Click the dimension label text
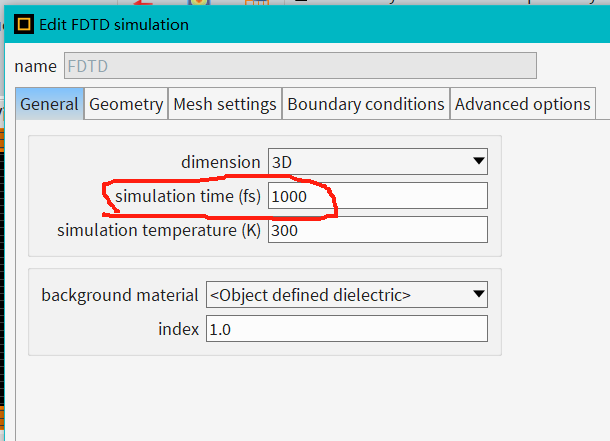Viewport: 610px width, 441px height. pos(220,162)
